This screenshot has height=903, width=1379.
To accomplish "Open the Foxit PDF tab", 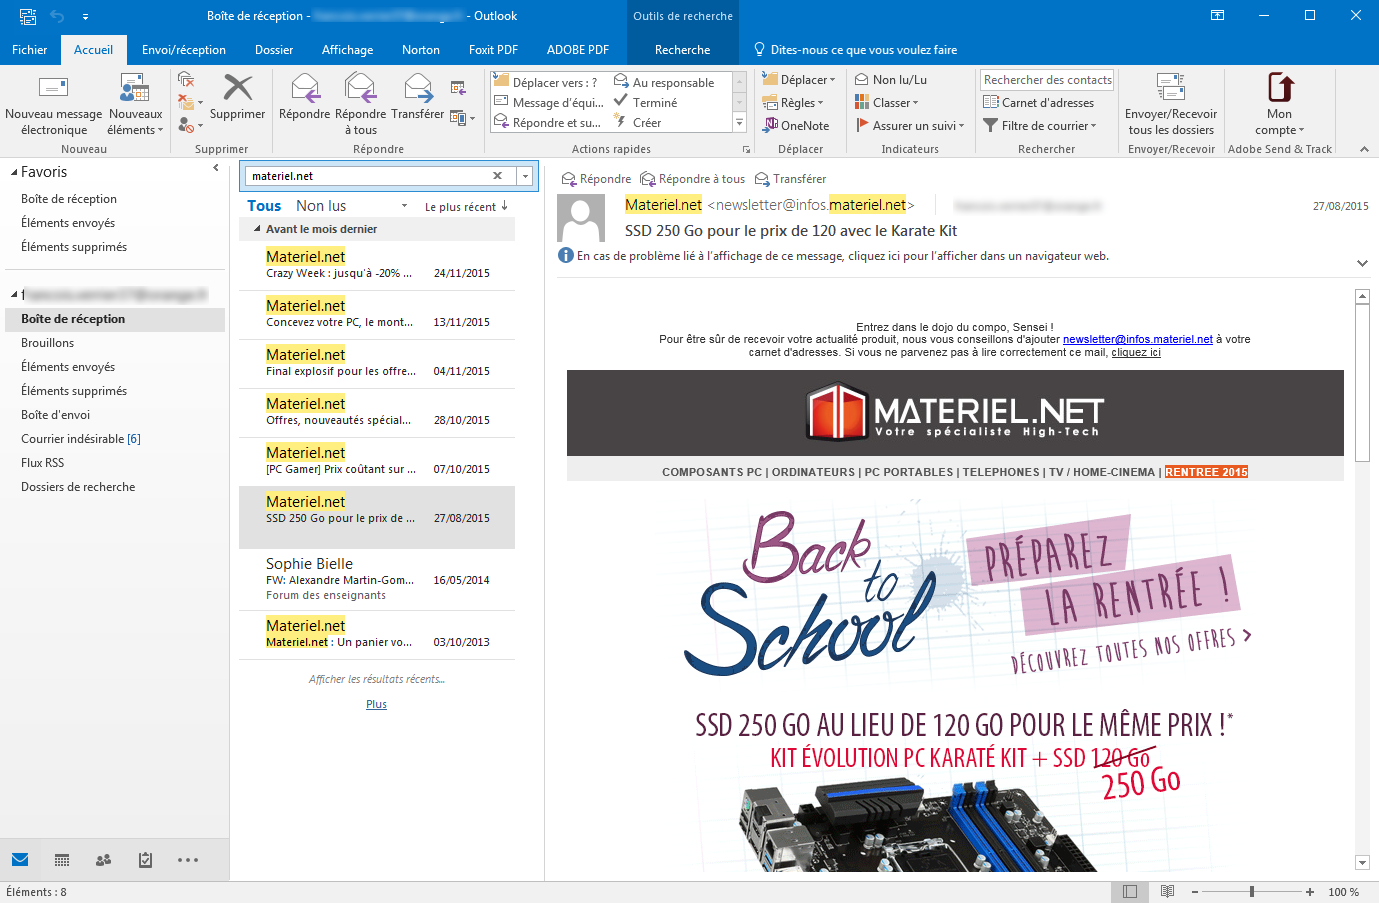I will (493, 49).
